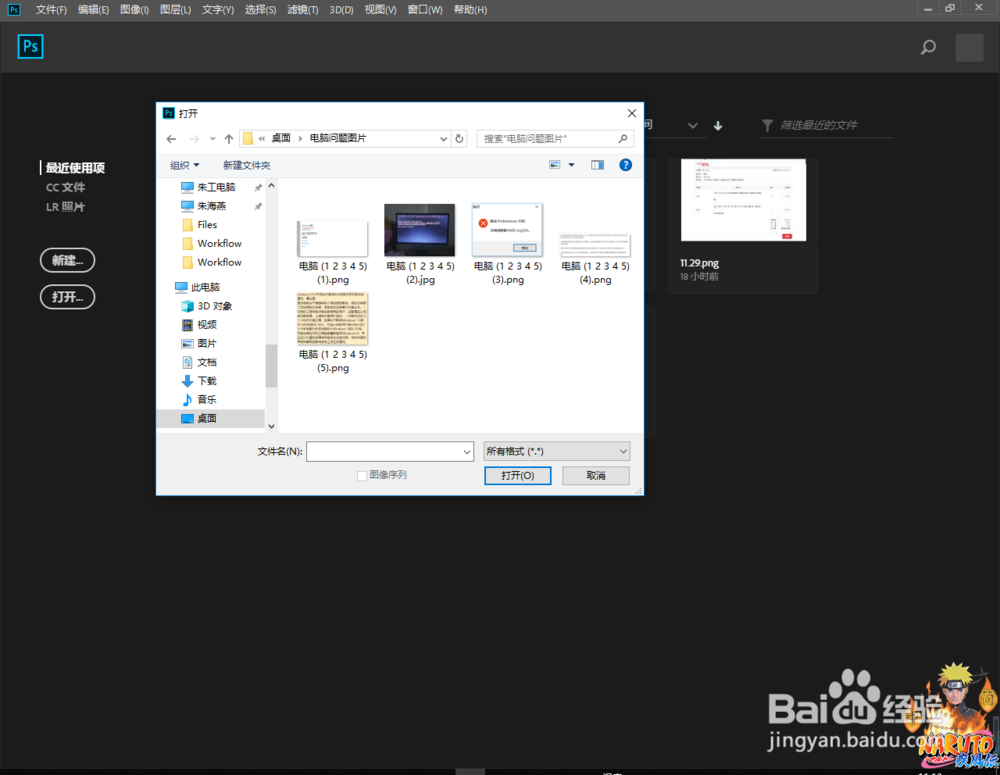
Task: Open the 所有格式 file type dropdown
Action: [557, 452]
